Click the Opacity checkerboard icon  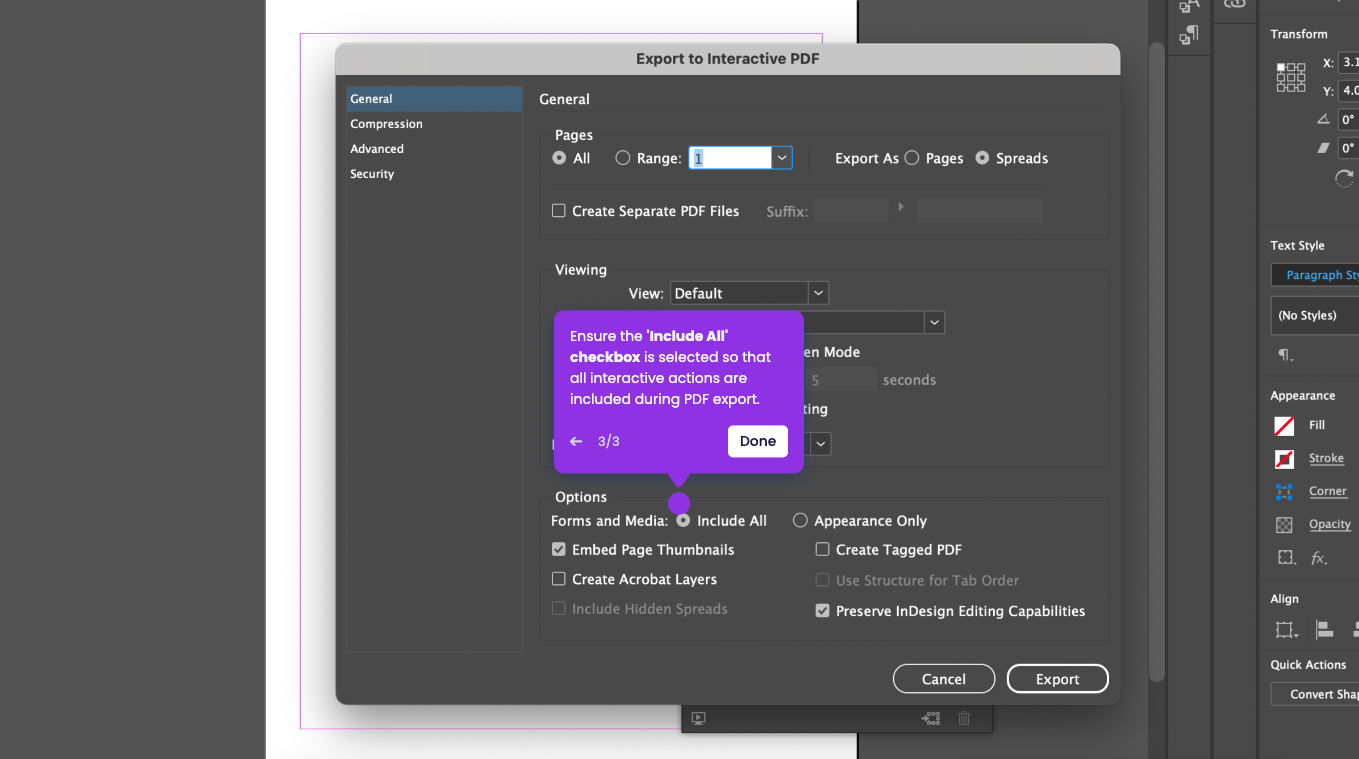click(1284, 525)
